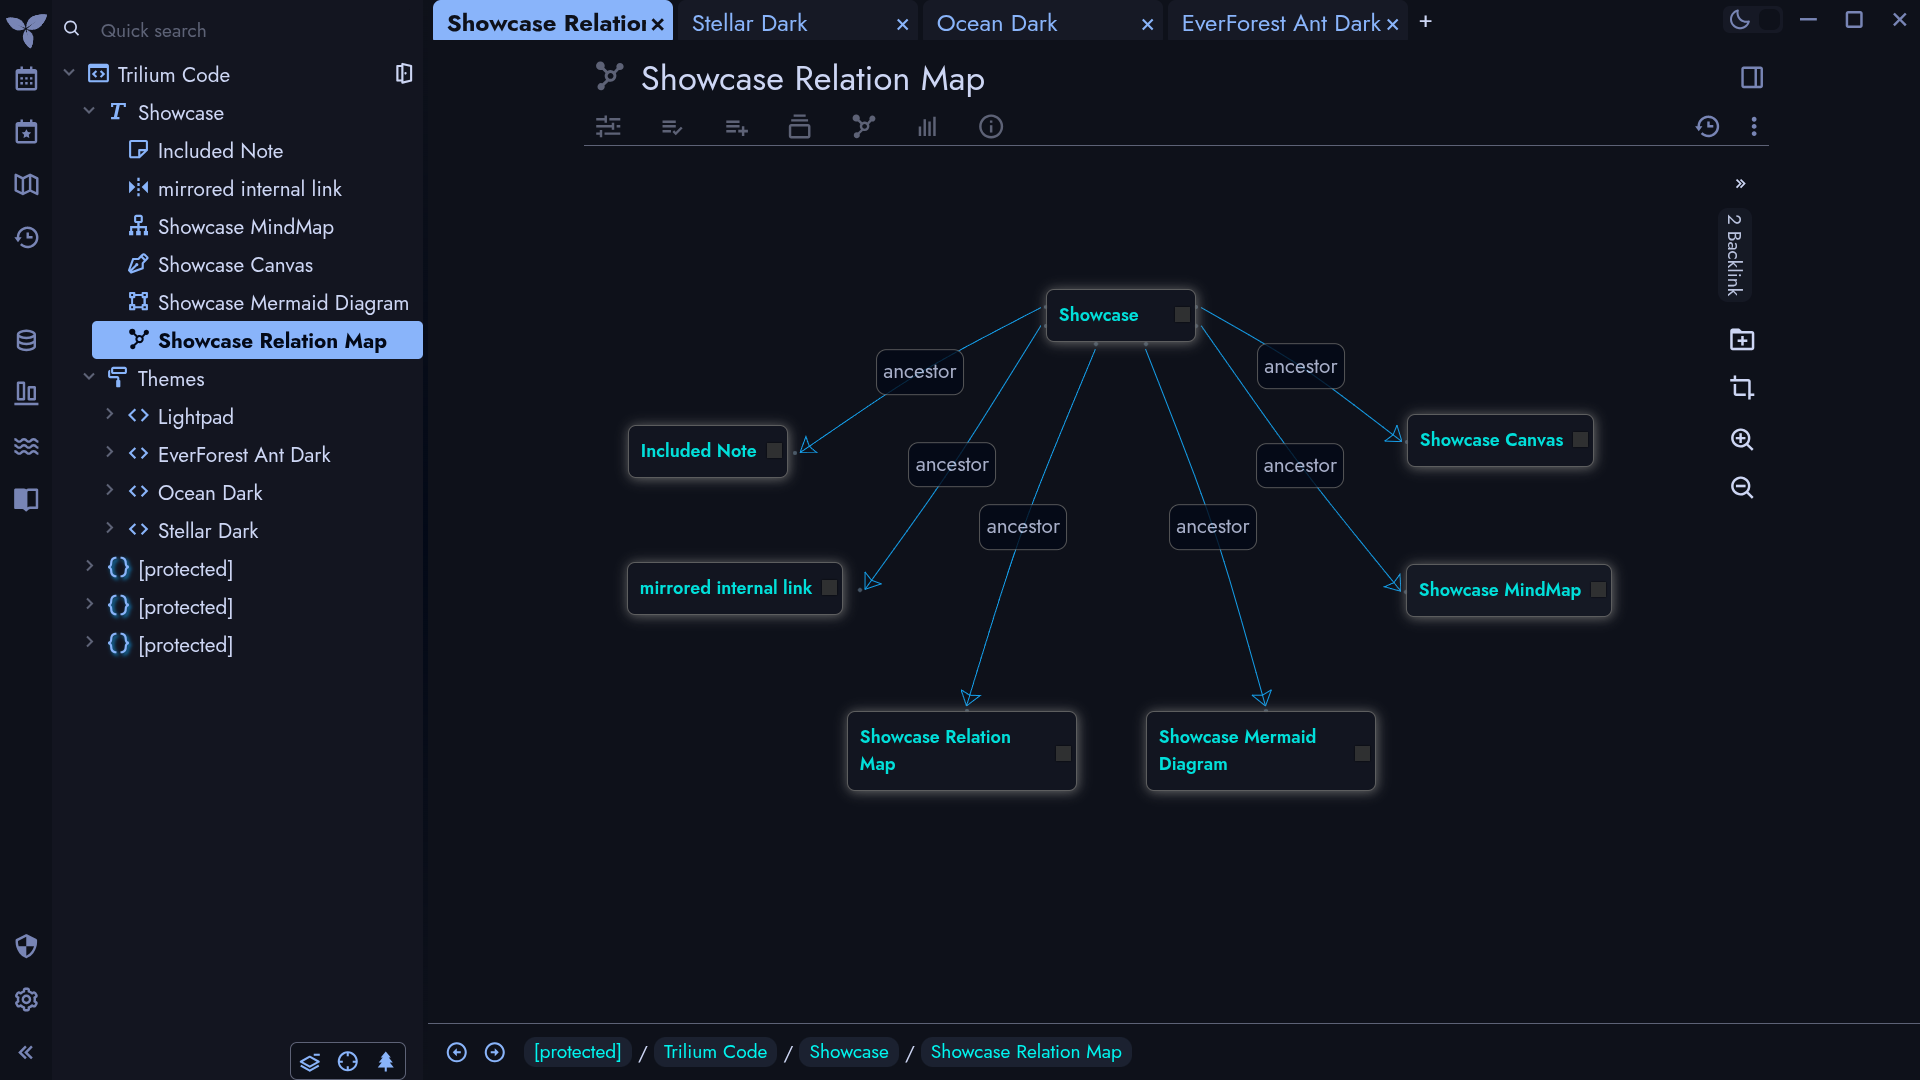Screen dimensions: 1920x1080
Task: Expand the first [protected] tree node
Action: point(89,566)
